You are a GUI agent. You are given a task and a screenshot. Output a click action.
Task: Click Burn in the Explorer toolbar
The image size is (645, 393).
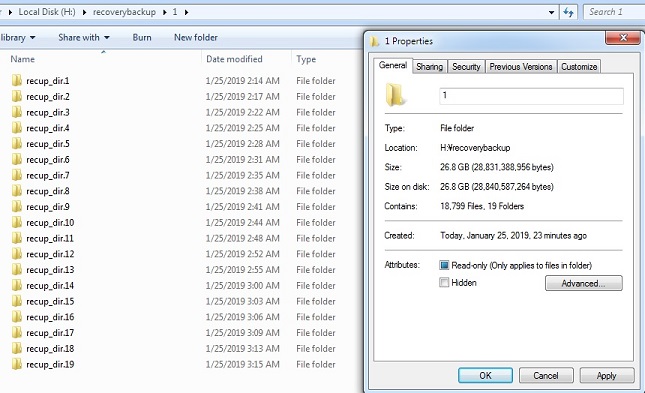point(142,37)
